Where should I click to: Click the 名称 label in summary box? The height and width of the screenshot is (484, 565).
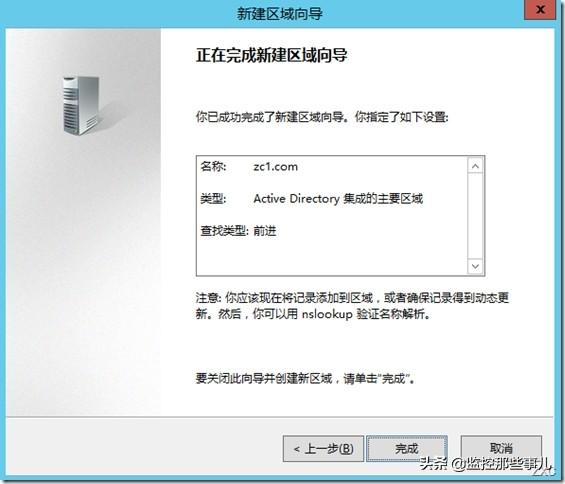tap(213, 166)
